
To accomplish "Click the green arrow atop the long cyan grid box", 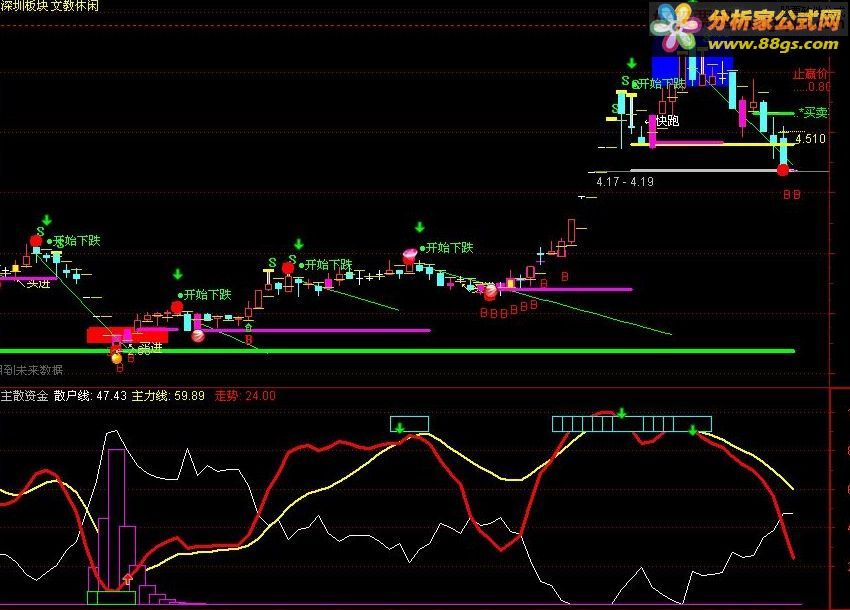I will 622,413.
